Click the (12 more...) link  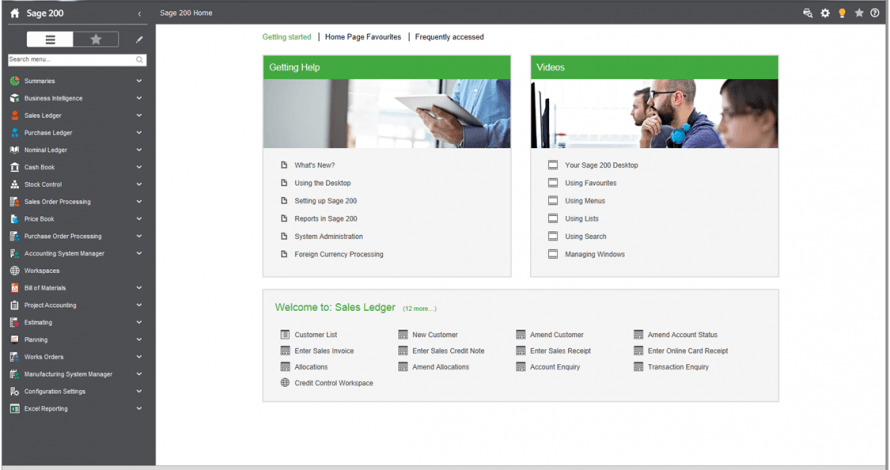coord(419,309)
